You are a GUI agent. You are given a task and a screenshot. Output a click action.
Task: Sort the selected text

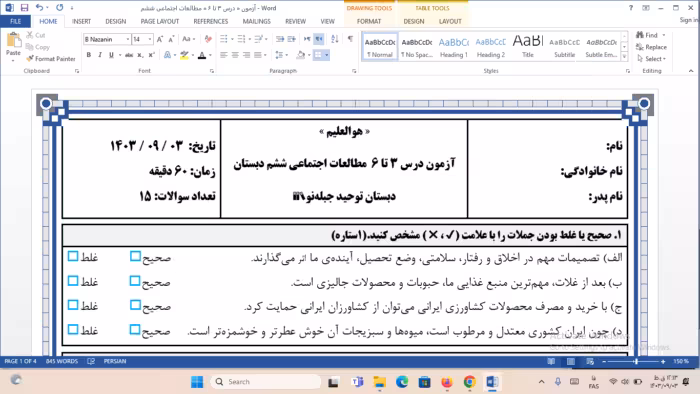coord(335,39)
